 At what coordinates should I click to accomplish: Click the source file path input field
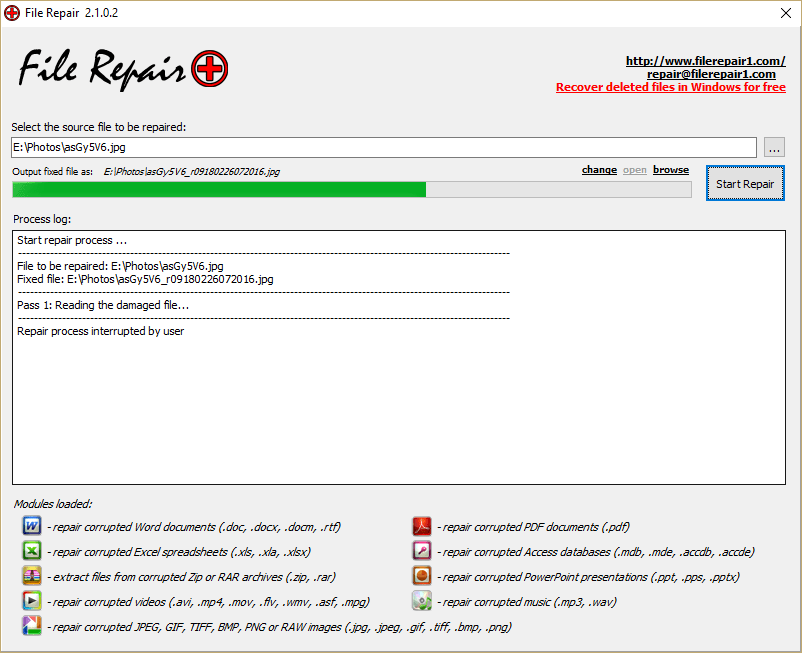[384, 147]
